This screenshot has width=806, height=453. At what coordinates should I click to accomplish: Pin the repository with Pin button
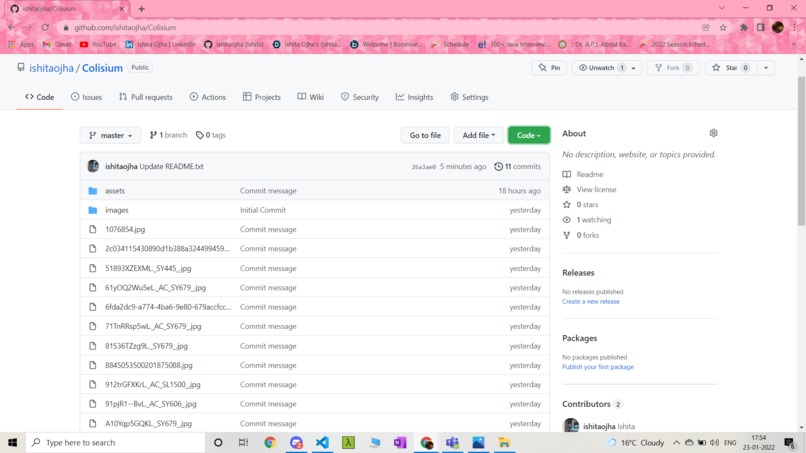(x=549, y=68)
